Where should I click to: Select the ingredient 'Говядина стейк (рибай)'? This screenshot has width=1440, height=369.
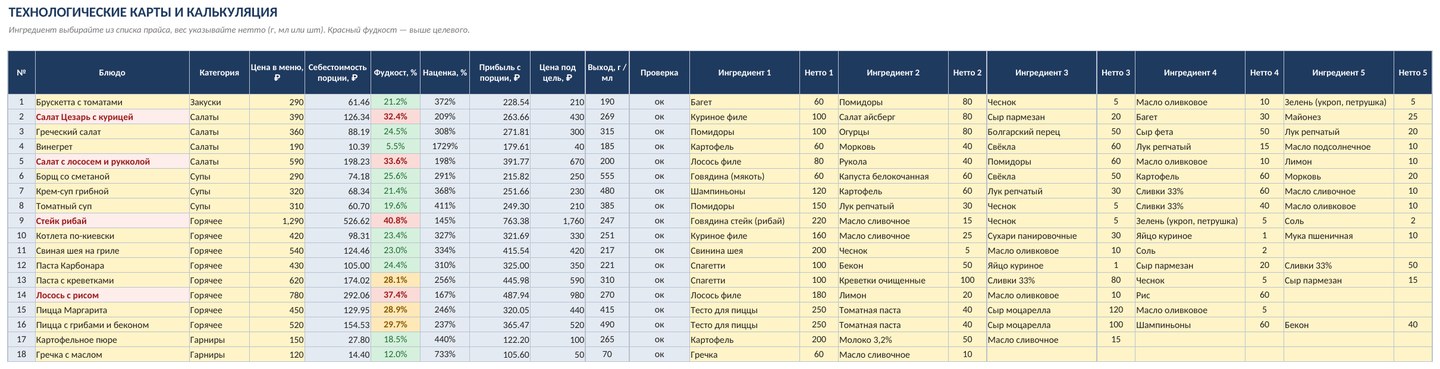(x=744, y=221)
